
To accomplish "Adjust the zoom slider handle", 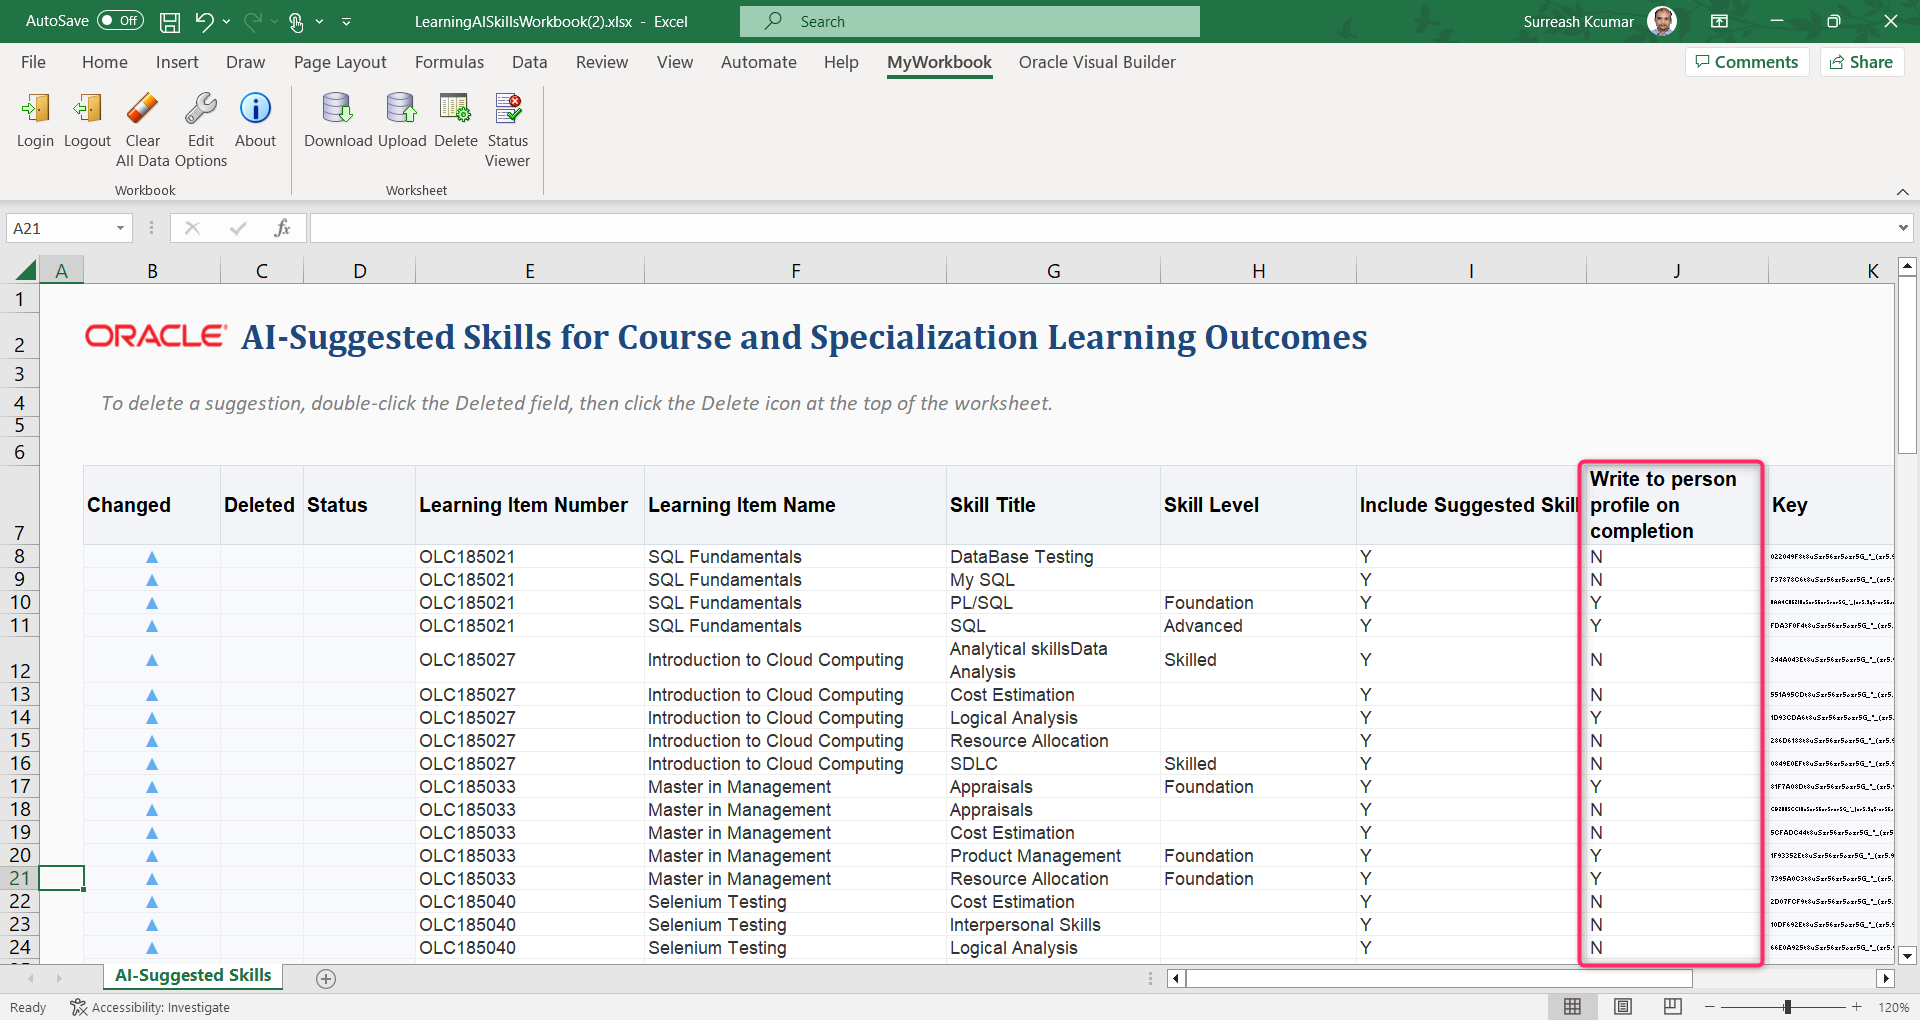I will [1787, 1007].
